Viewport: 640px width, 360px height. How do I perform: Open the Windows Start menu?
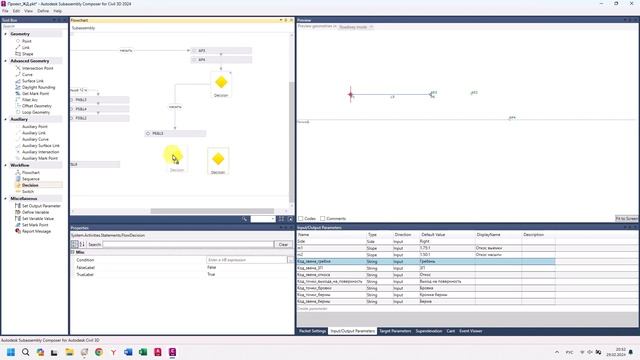coord(11,352)
